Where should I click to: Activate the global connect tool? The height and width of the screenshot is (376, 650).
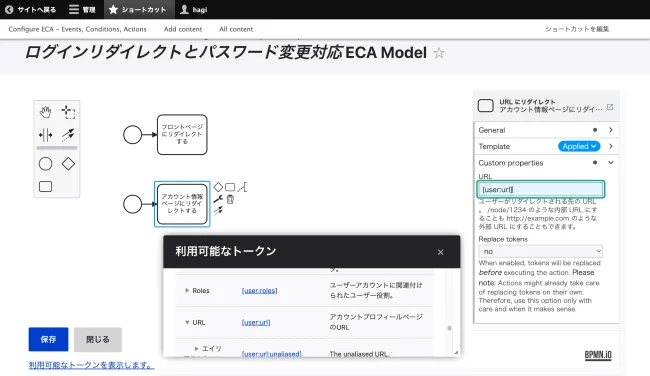(x=68, y=134)
